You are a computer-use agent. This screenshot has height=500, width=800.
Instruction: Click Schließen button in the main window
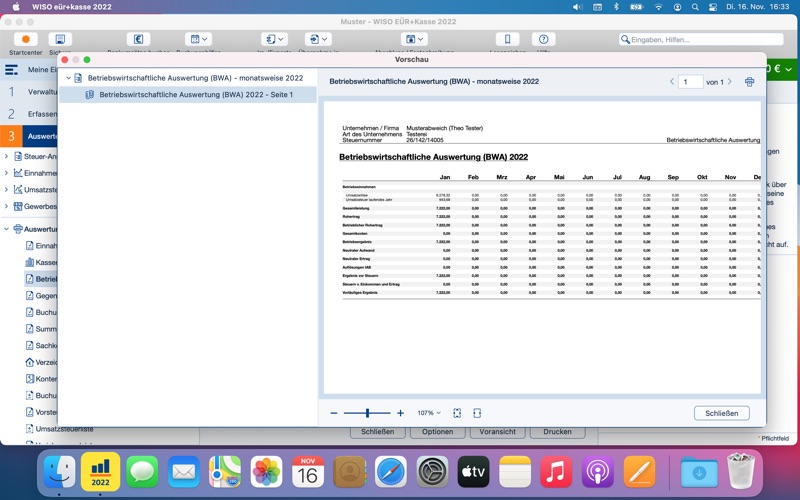[x=378, y=432]
